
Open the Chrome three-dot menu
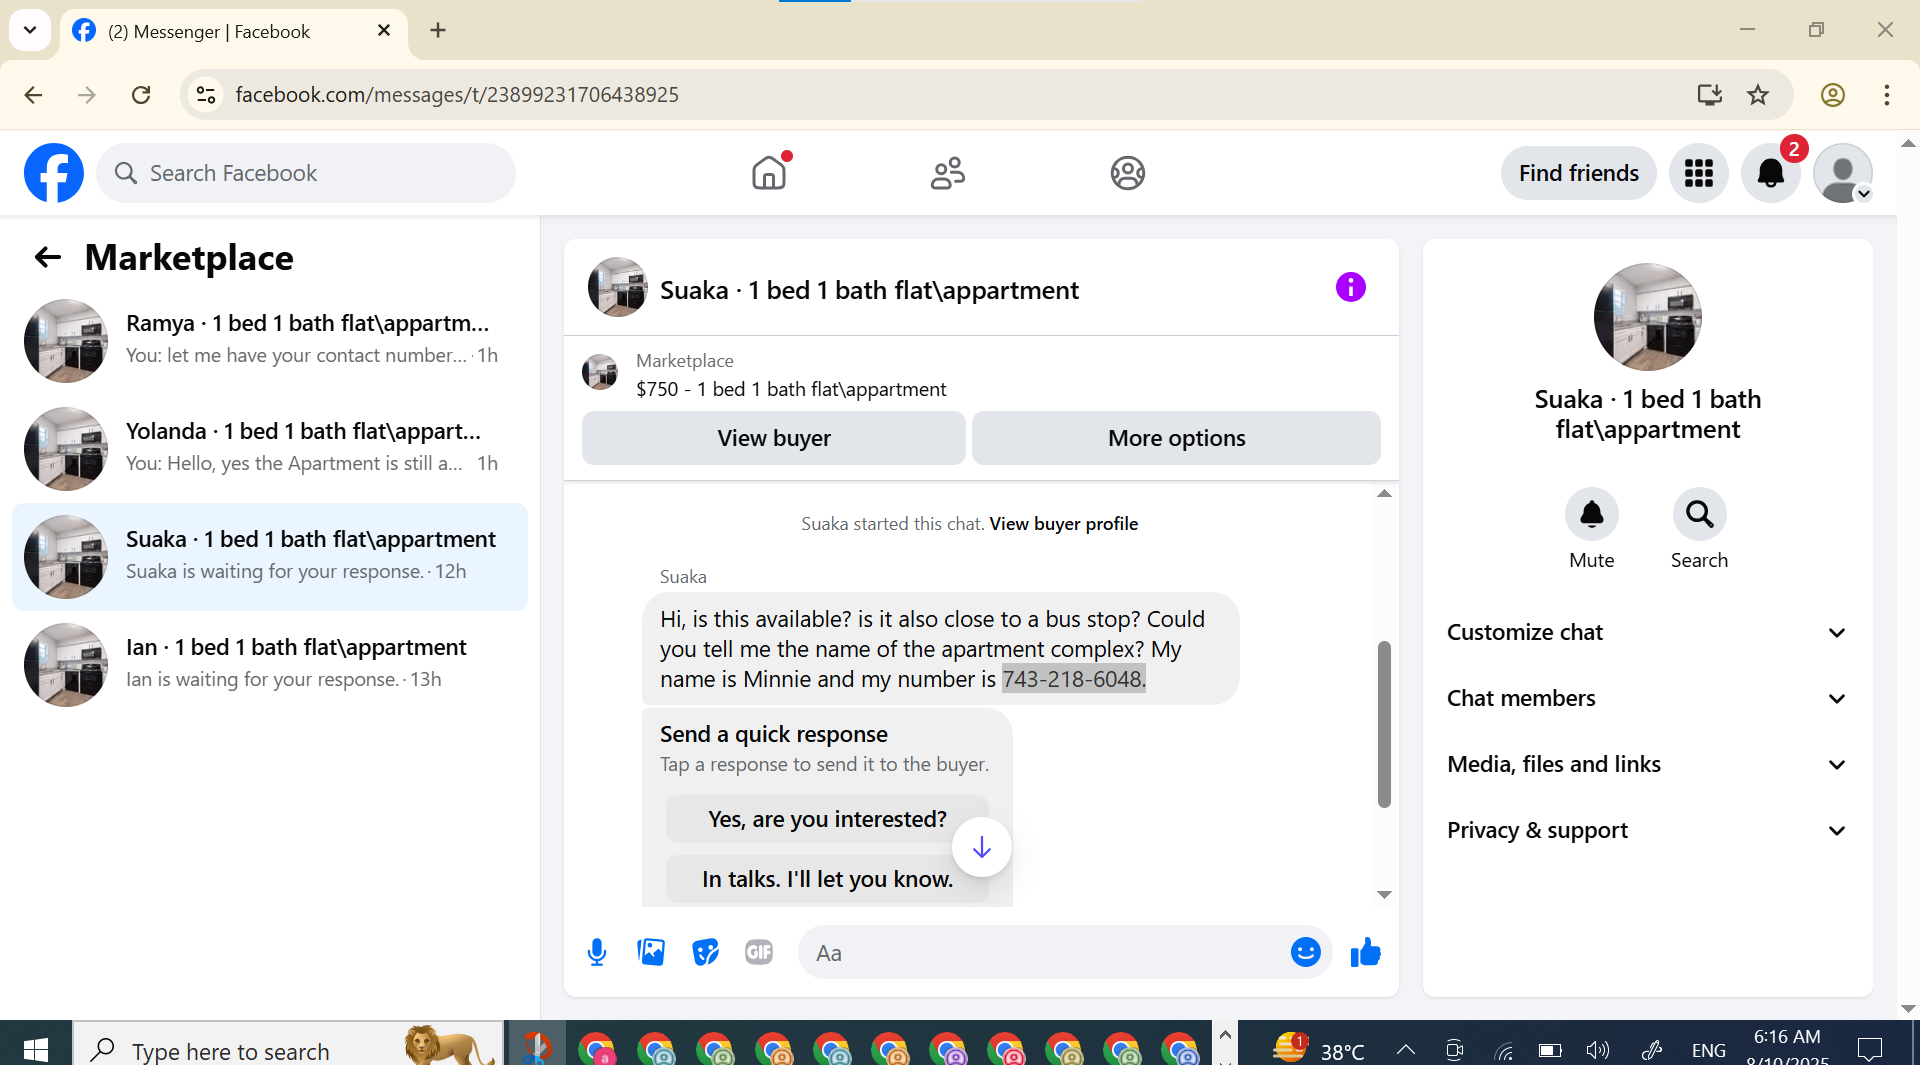[x=1886, y=94]
